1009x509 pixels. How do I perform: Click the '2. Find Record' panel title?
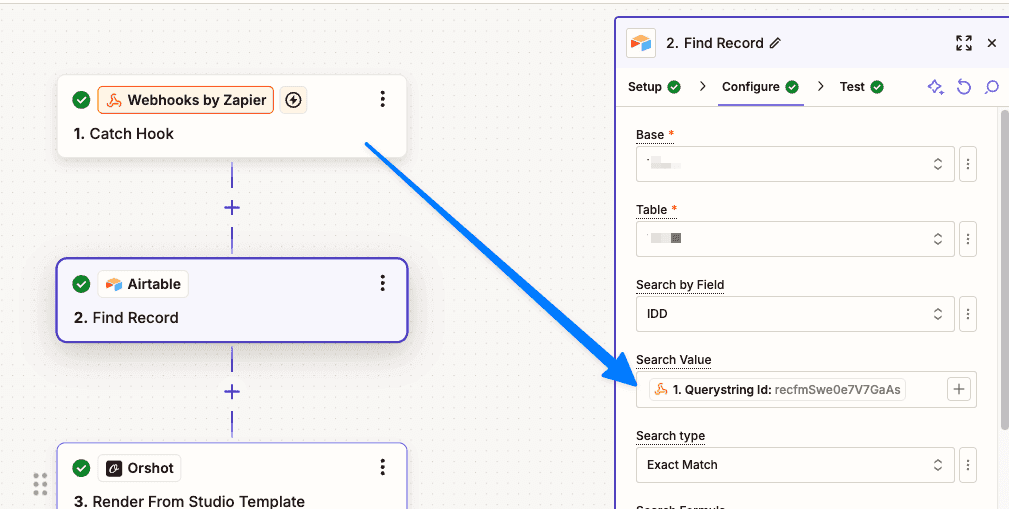[714, 43]
